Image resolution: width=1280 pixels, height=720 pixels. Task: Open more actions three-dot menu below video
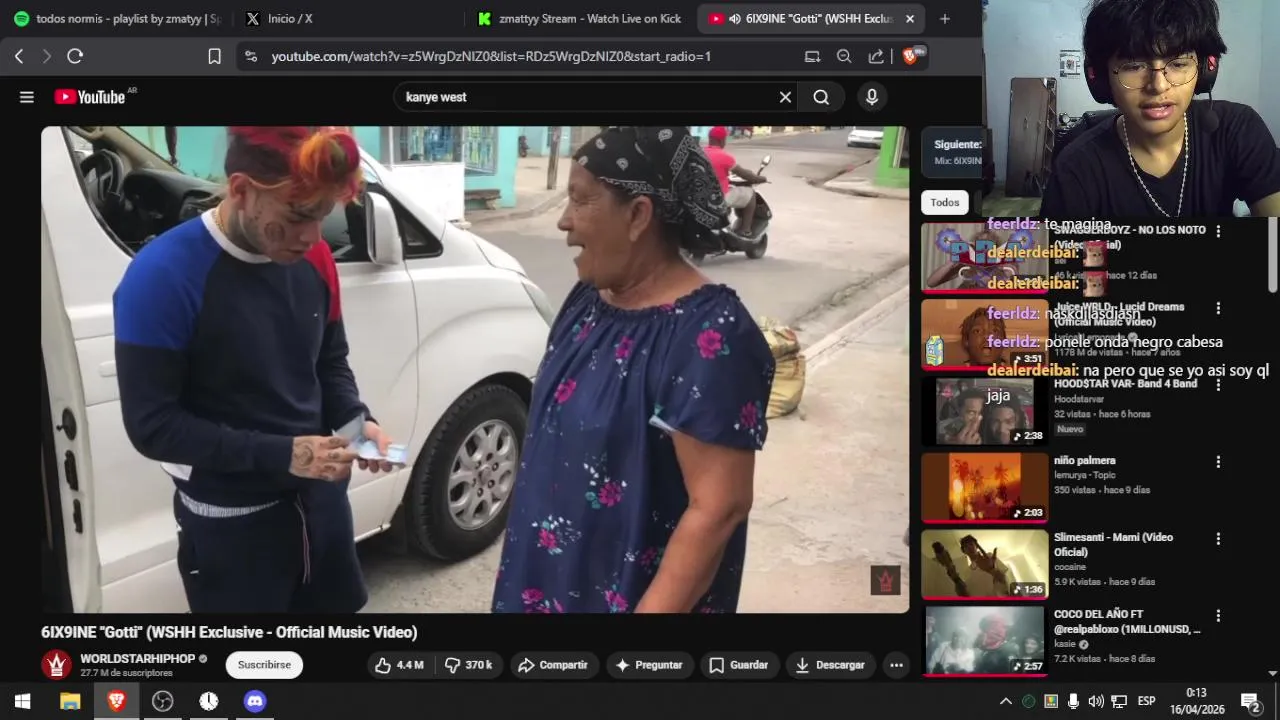pos(896,665)
